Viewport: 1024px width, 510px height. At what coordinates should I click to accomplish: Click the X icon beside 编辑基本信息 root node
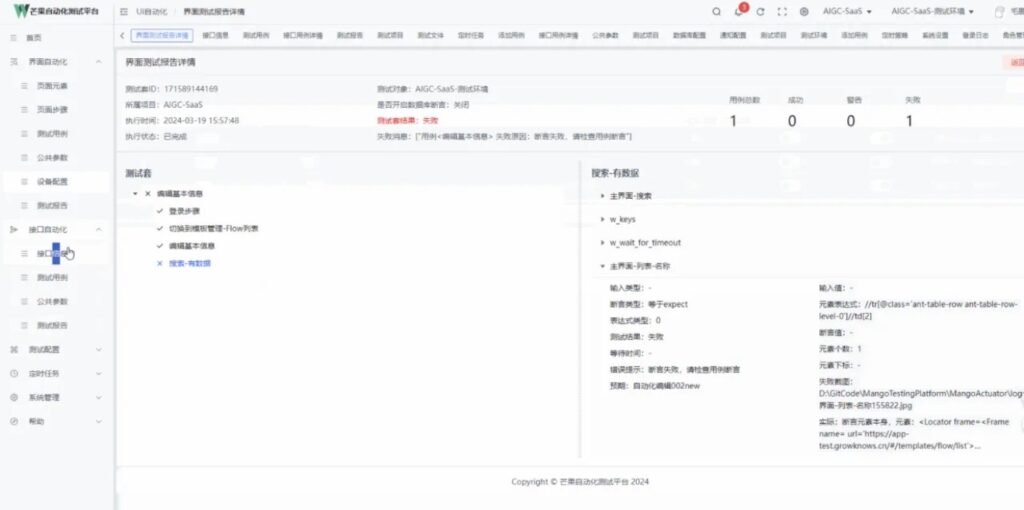click(148, 194)
